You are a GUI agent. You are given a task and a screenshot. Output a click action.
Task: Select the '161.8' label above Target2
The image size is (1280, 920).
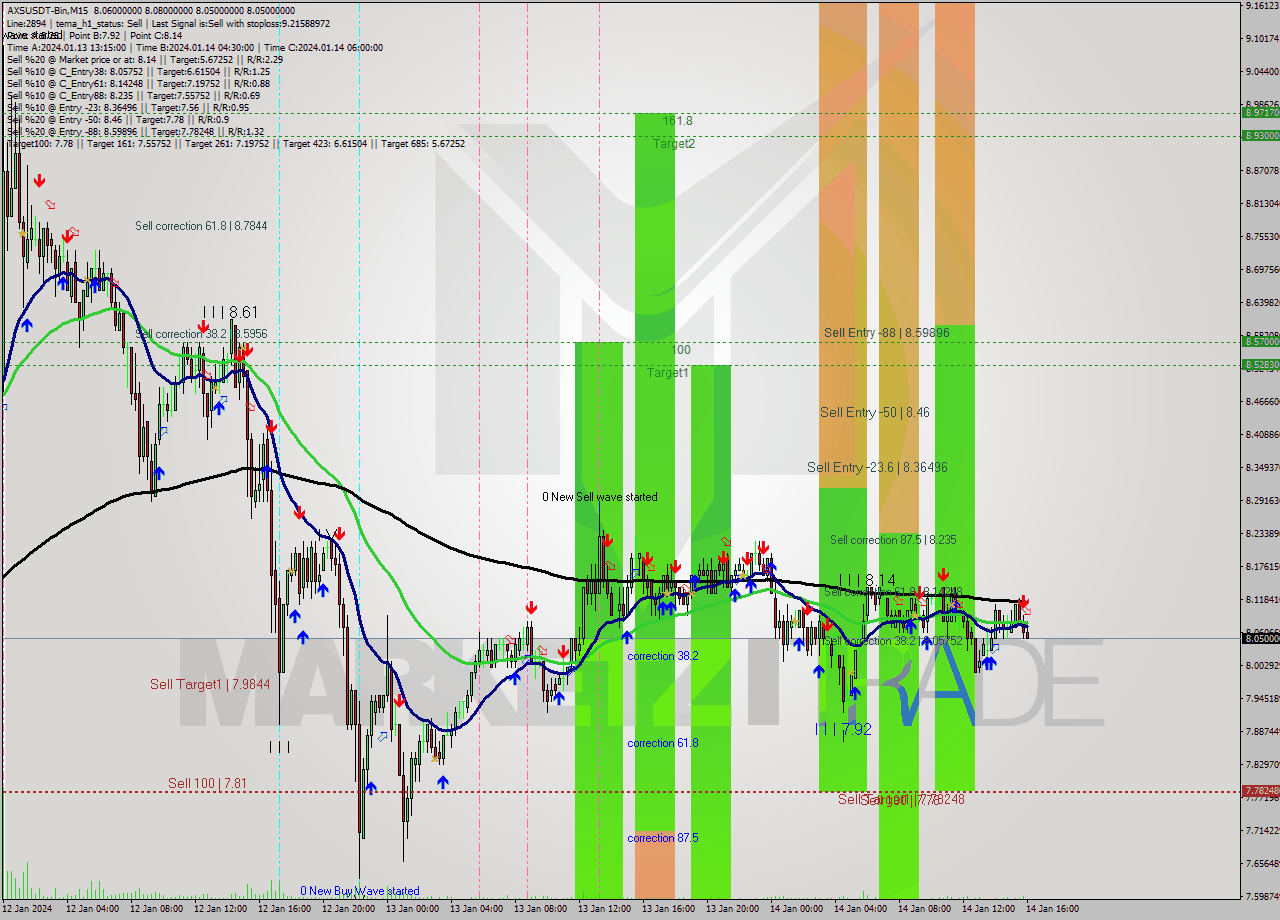point(677,120)
